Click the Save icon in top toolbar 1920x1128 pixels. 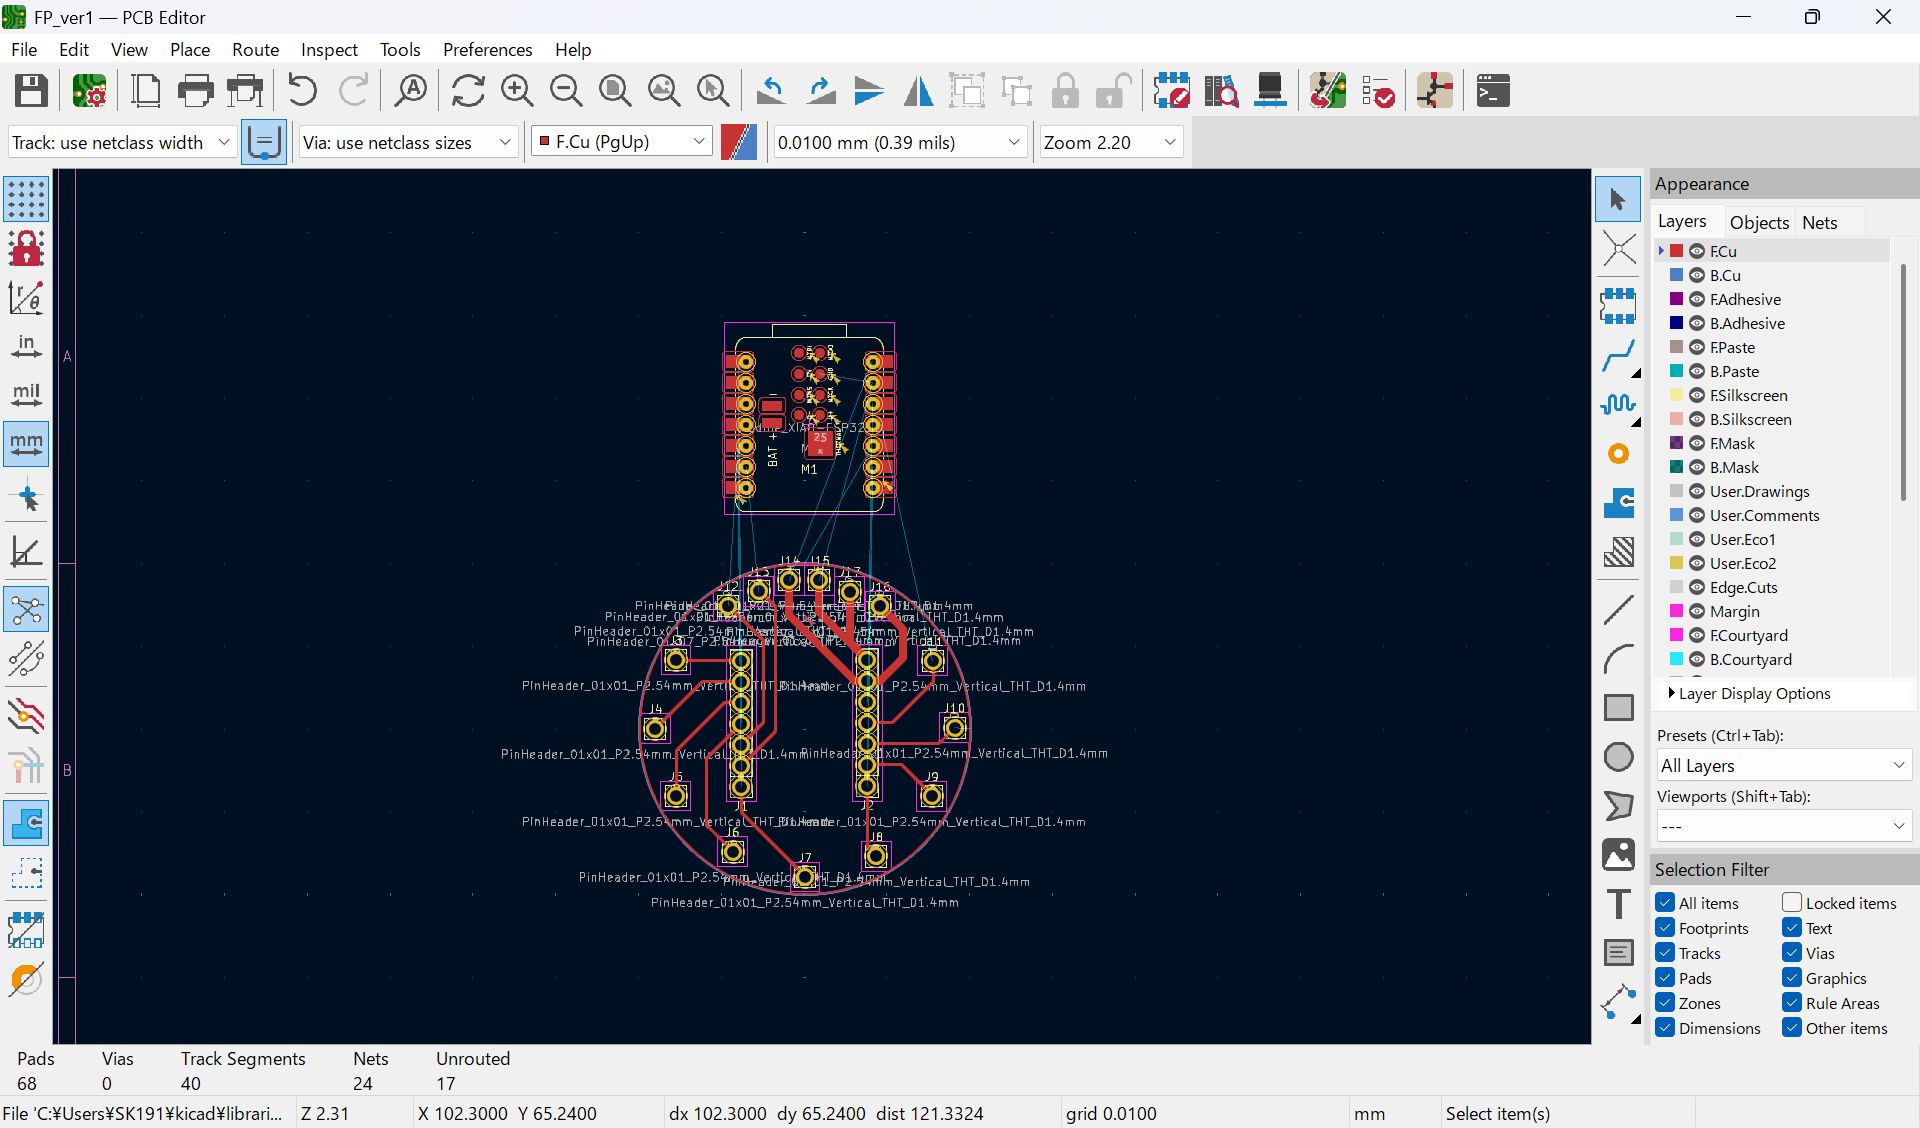point(31,91)
